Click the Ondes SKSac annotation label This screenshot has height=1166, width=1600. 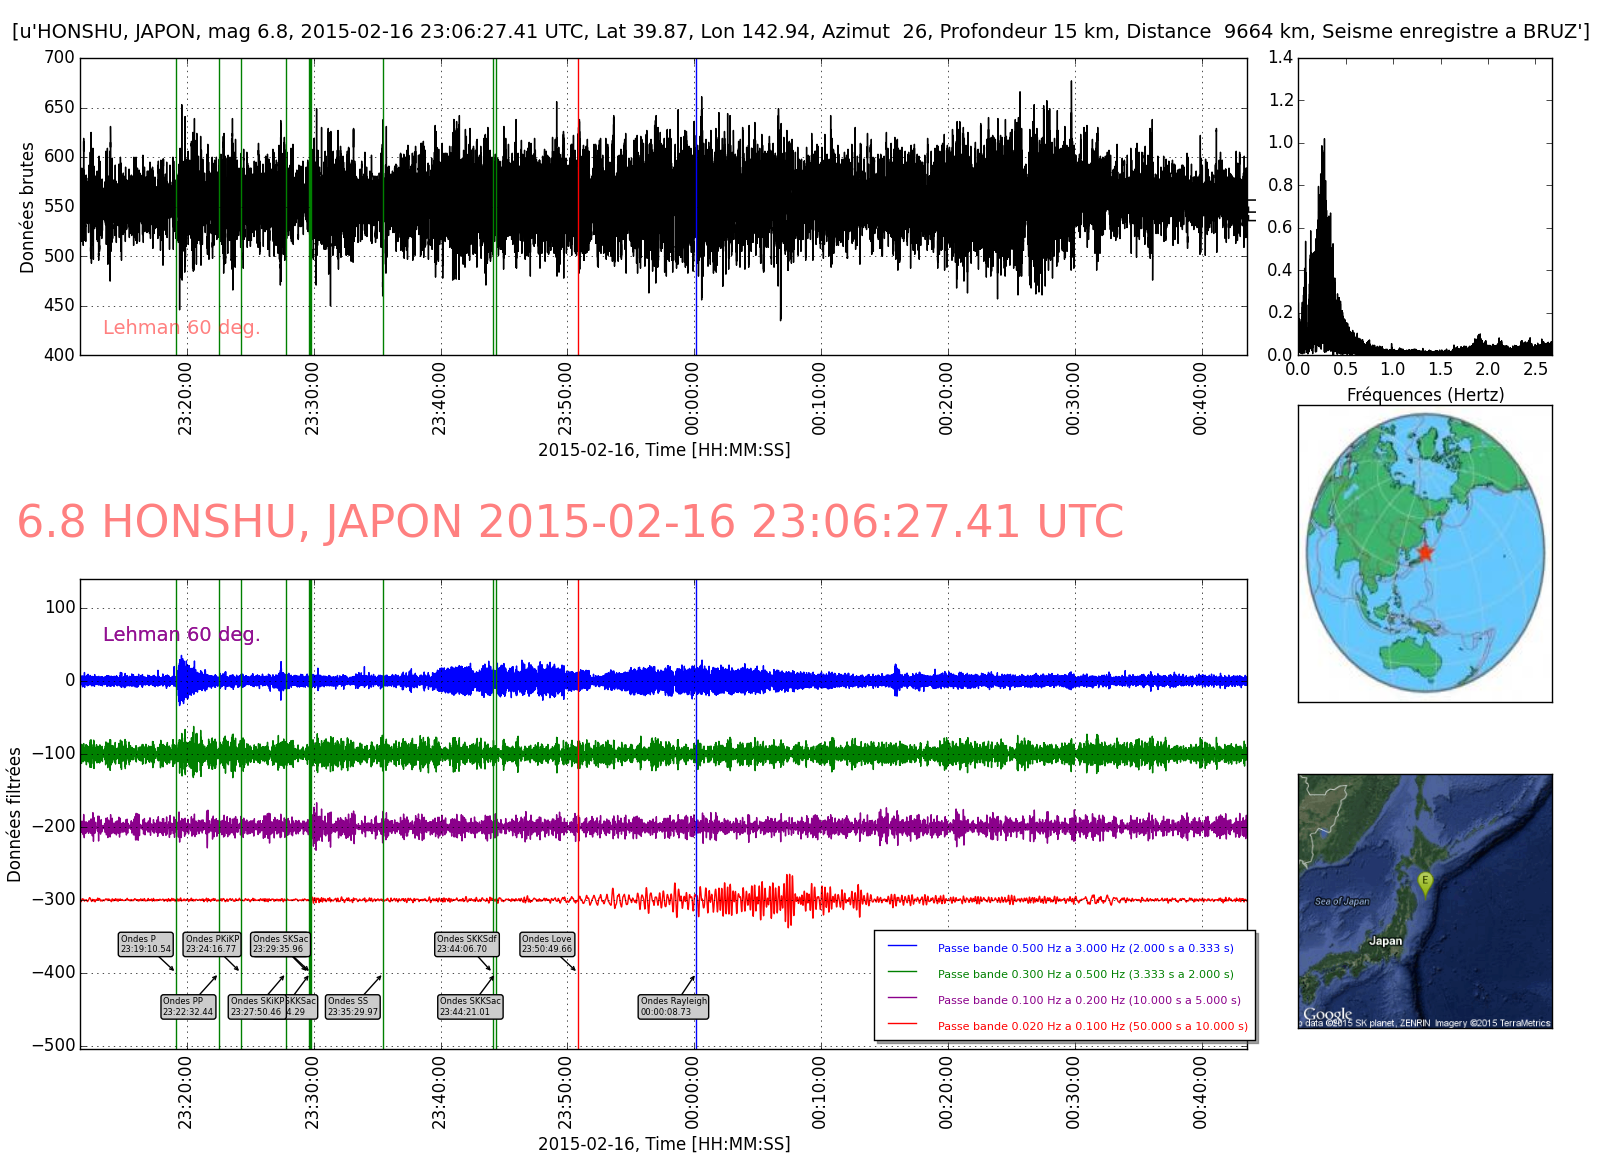(280, 944)
